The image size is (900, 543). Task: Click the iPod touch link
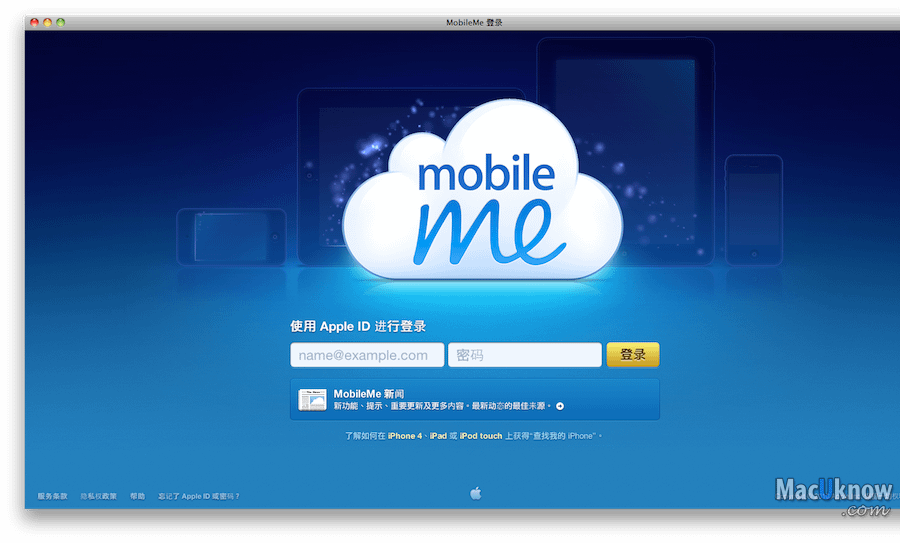pyautogui.click(x=481, y=437)
